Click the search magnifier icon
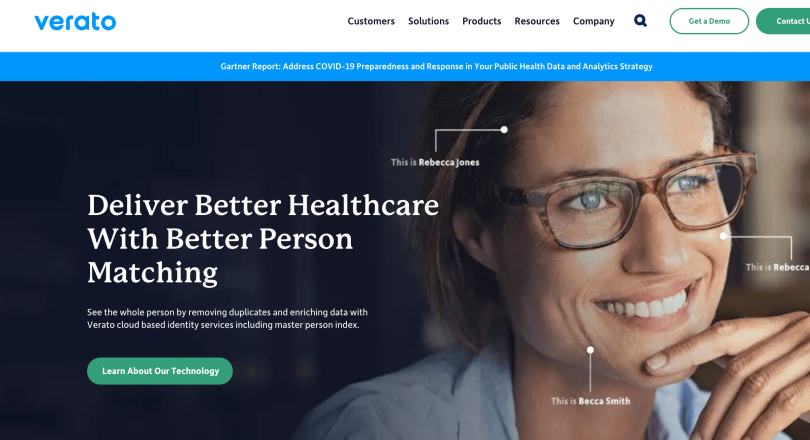The image size is (810, 440). click(x=640, y=21)
